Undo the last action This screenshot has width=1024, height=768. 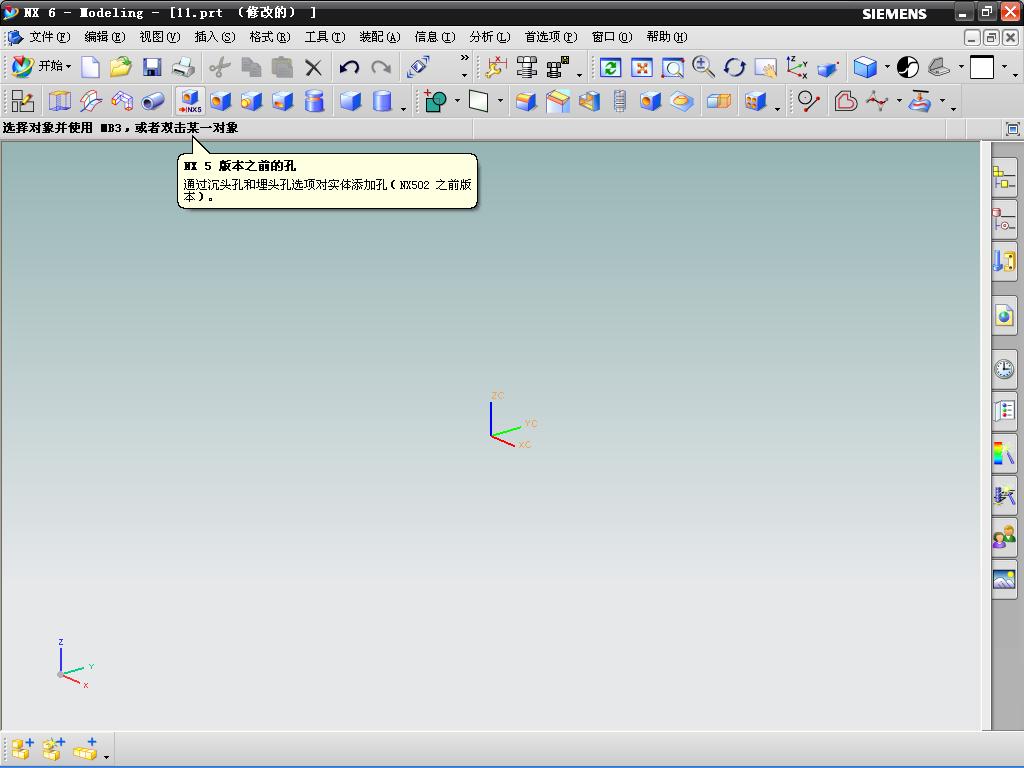[349, 67]
